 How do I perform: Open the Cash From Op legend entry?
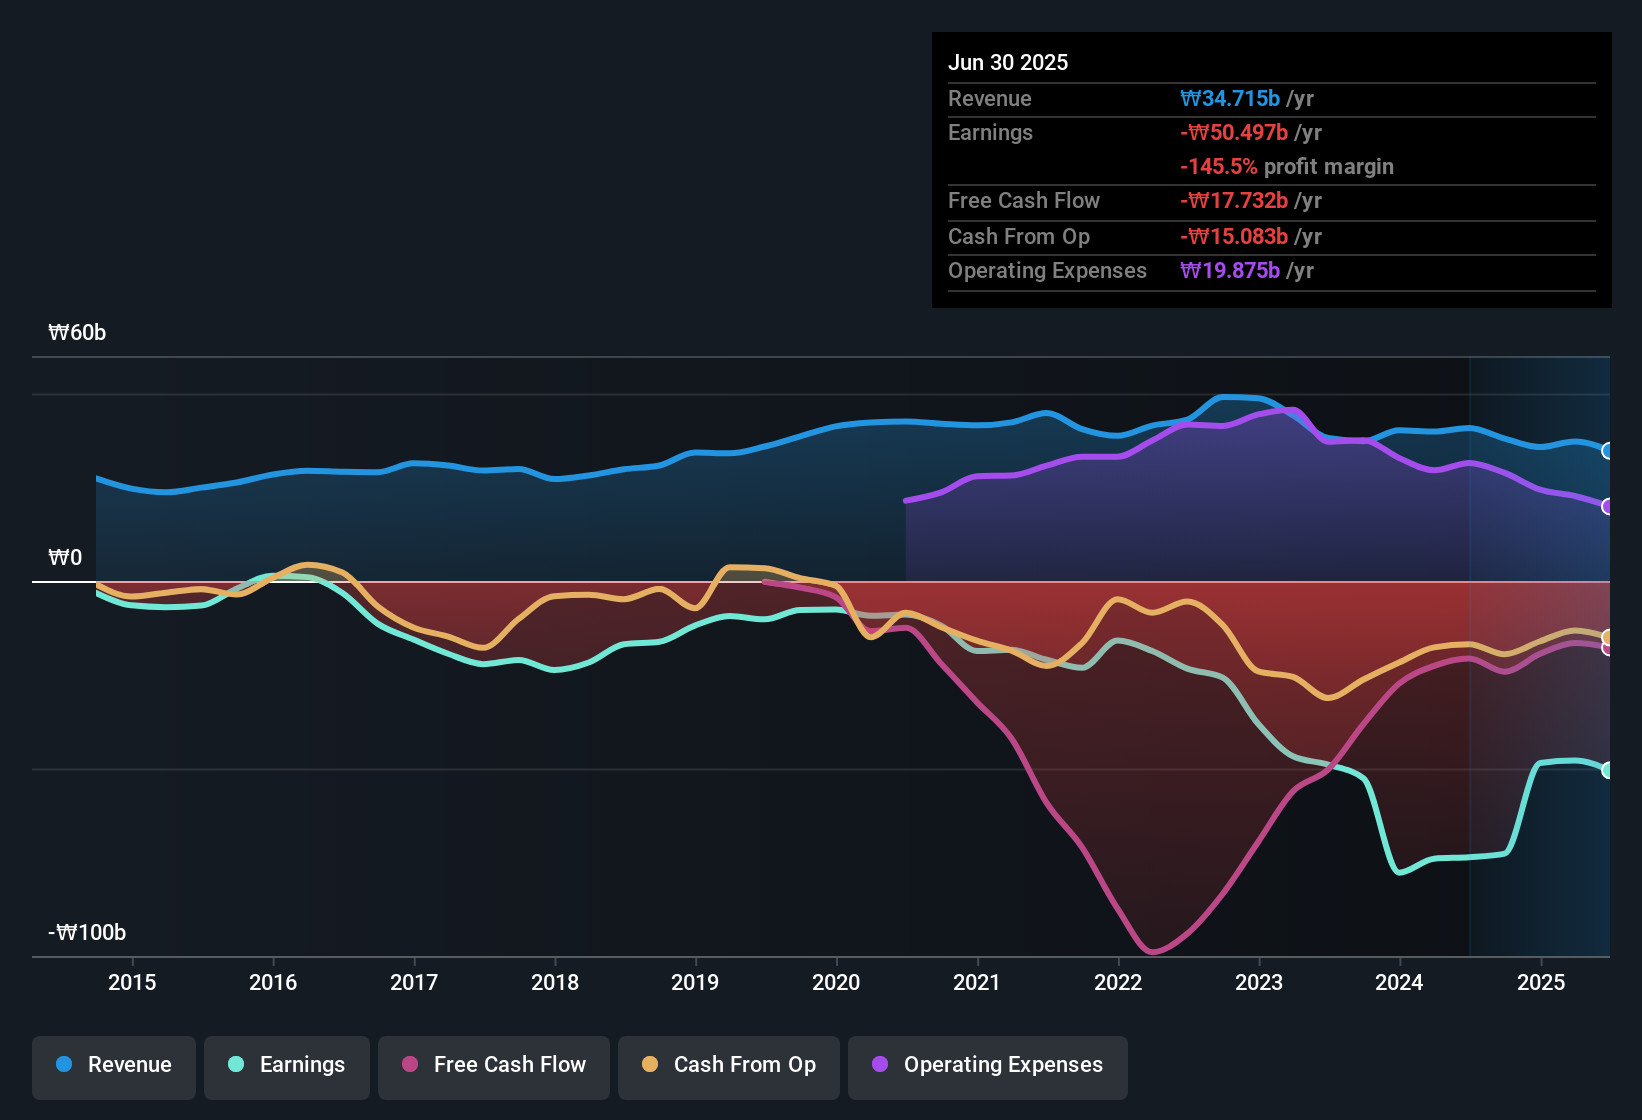728,1065
